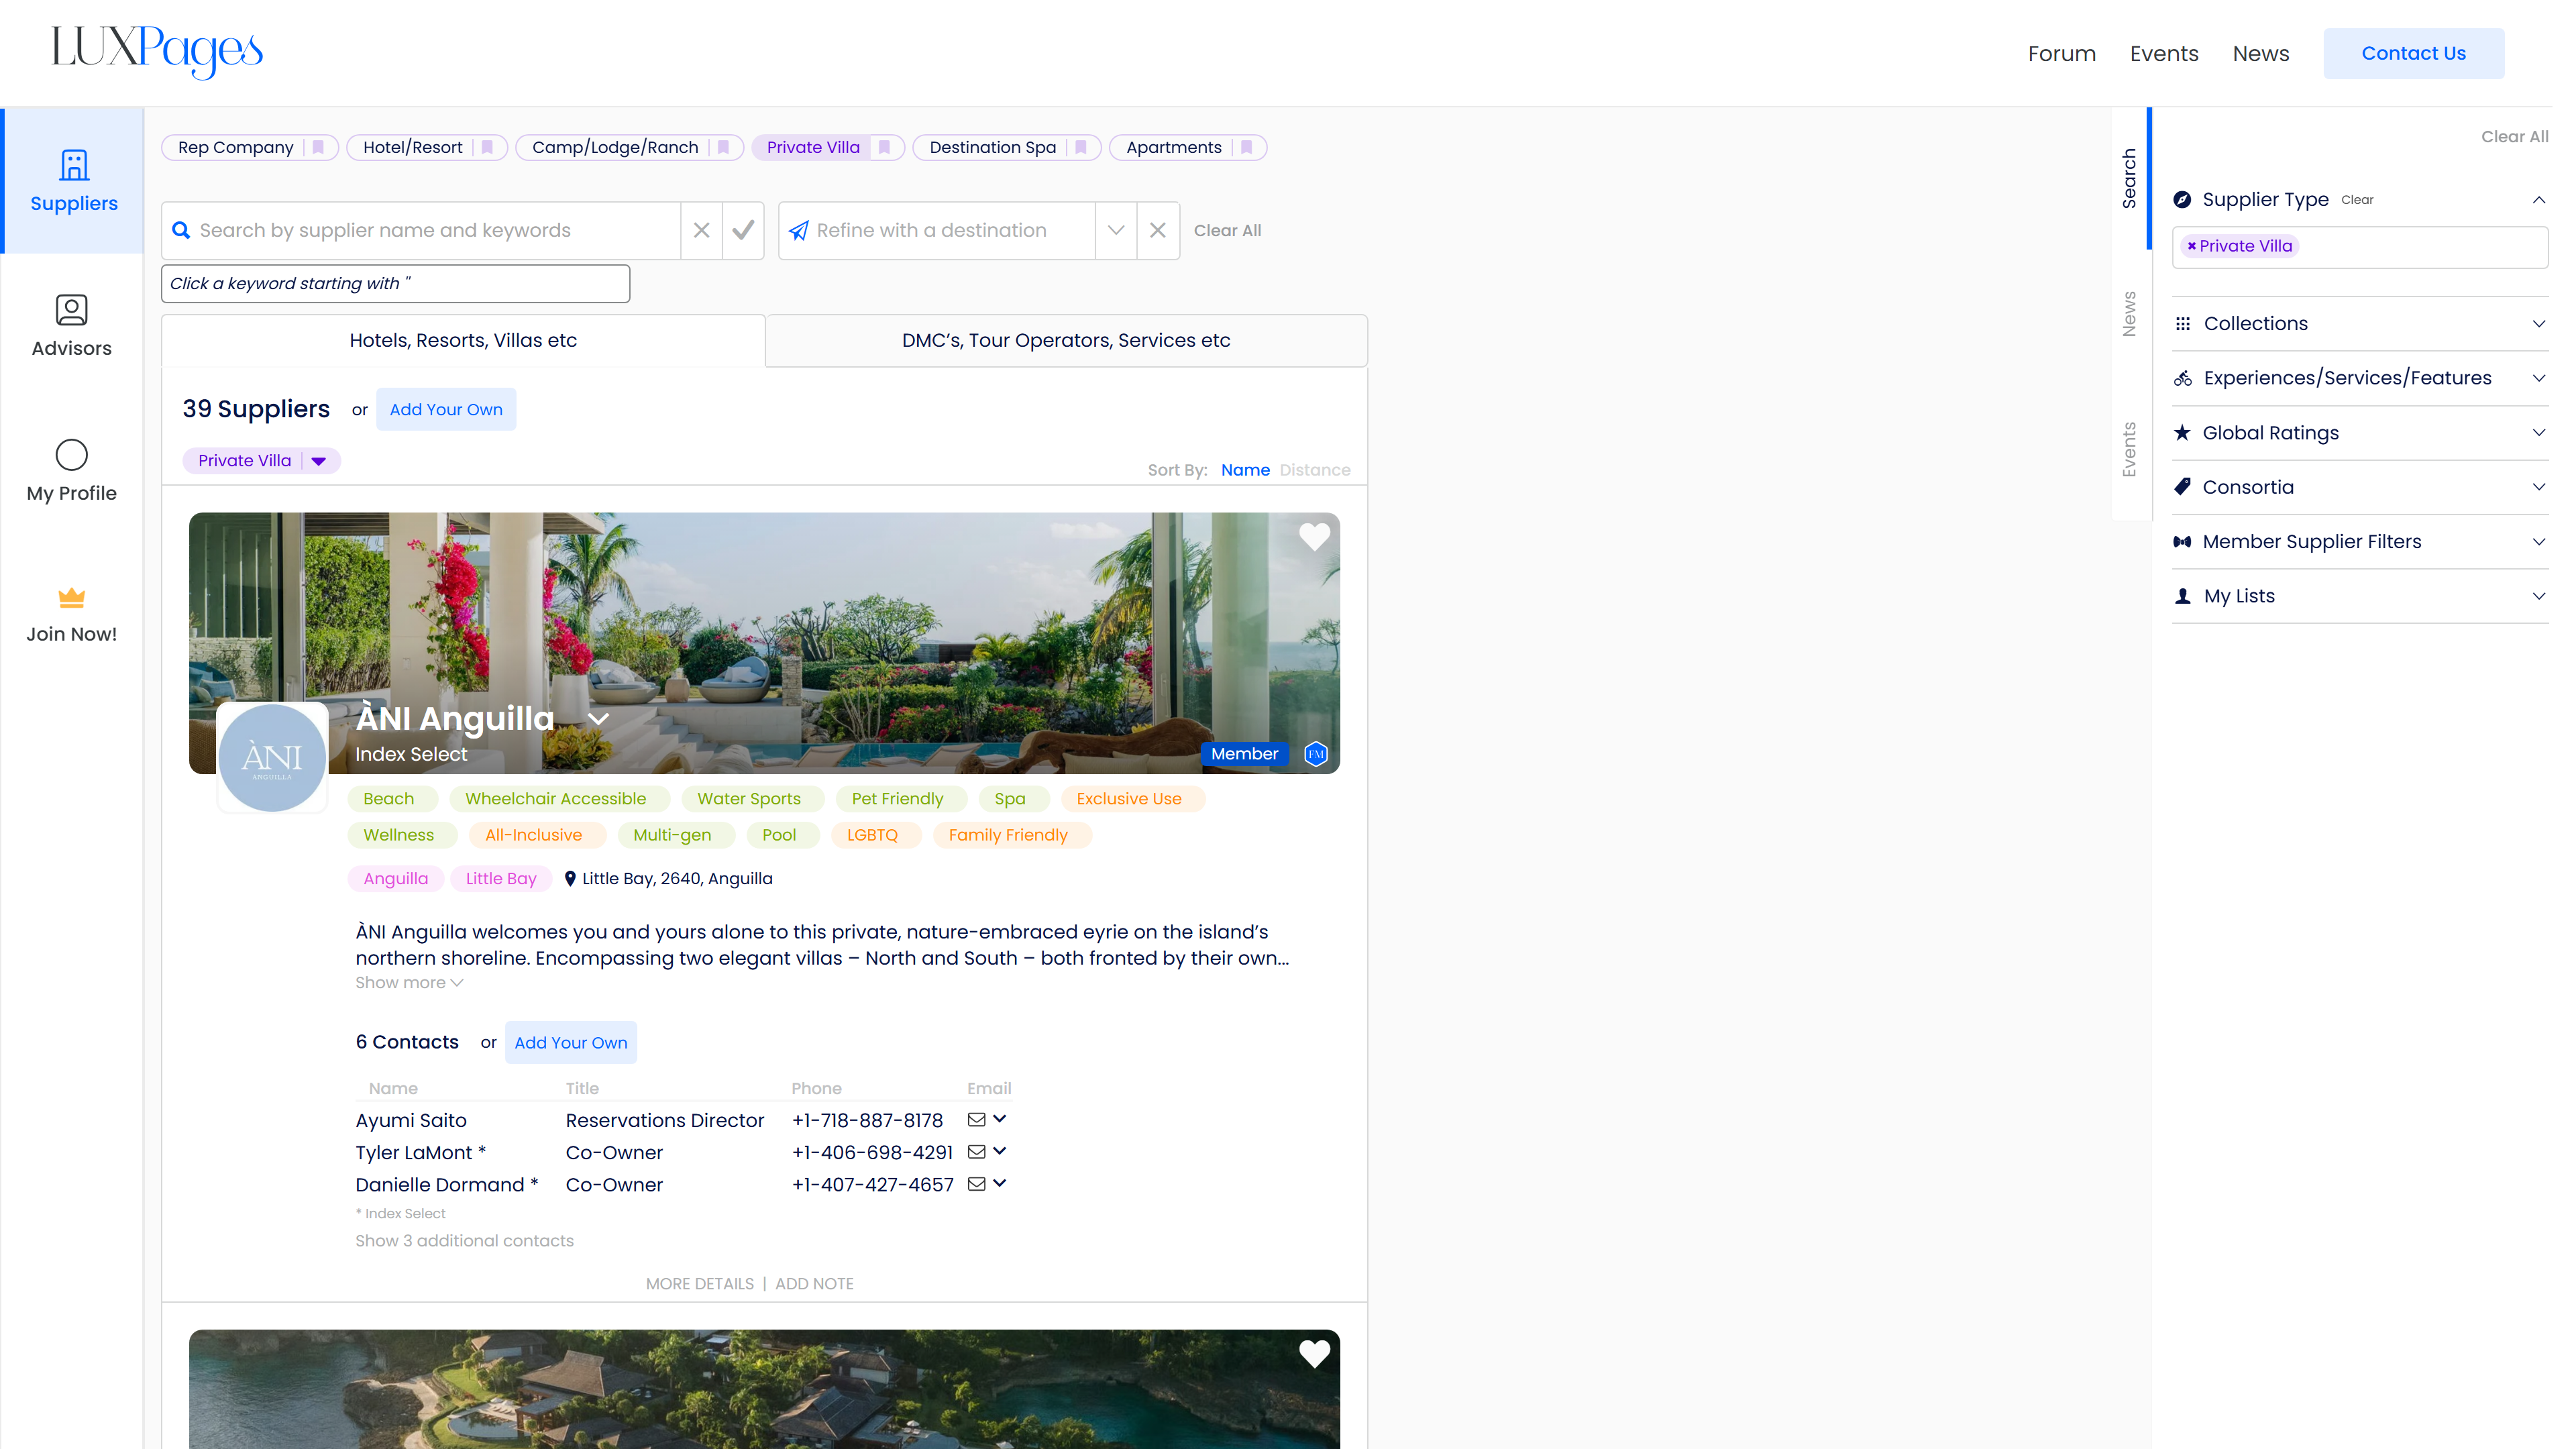The height and width of the screenshot is (1449, 2576).
Task: Click the Index Select member badge icon
Action: (1316, 754)
